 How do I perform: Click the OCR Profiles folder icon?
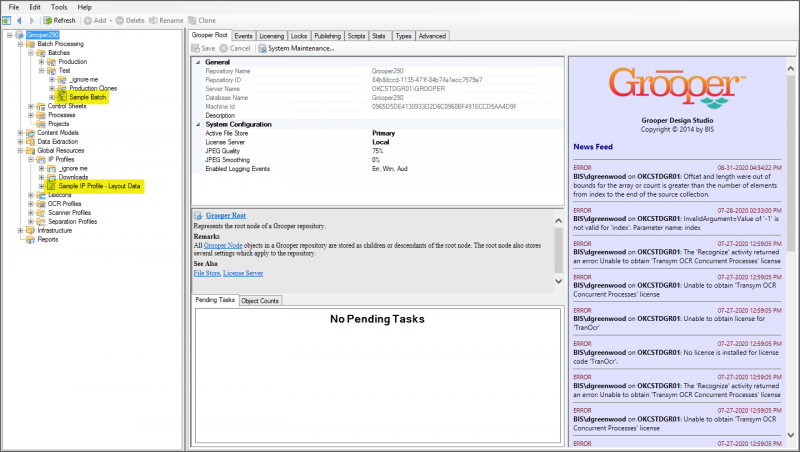point(41,204)
